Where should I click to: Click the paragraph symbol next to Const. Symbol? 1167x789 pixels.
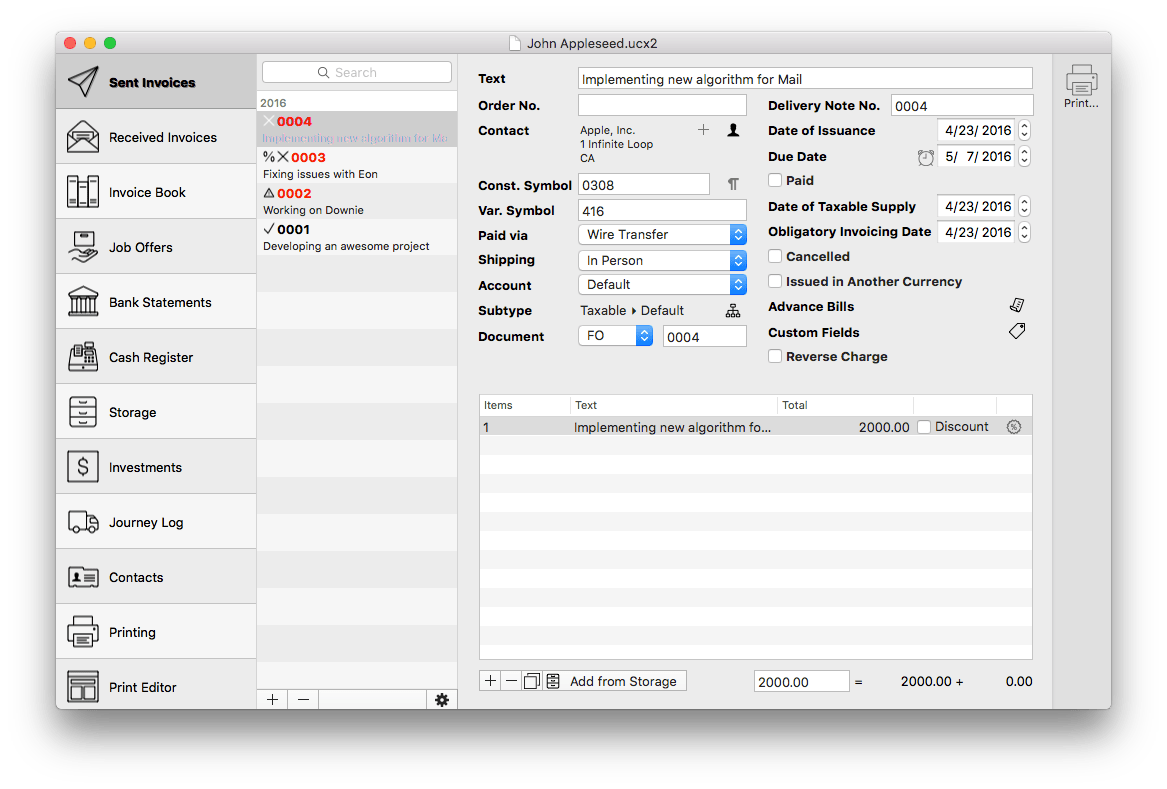(733, 183)
